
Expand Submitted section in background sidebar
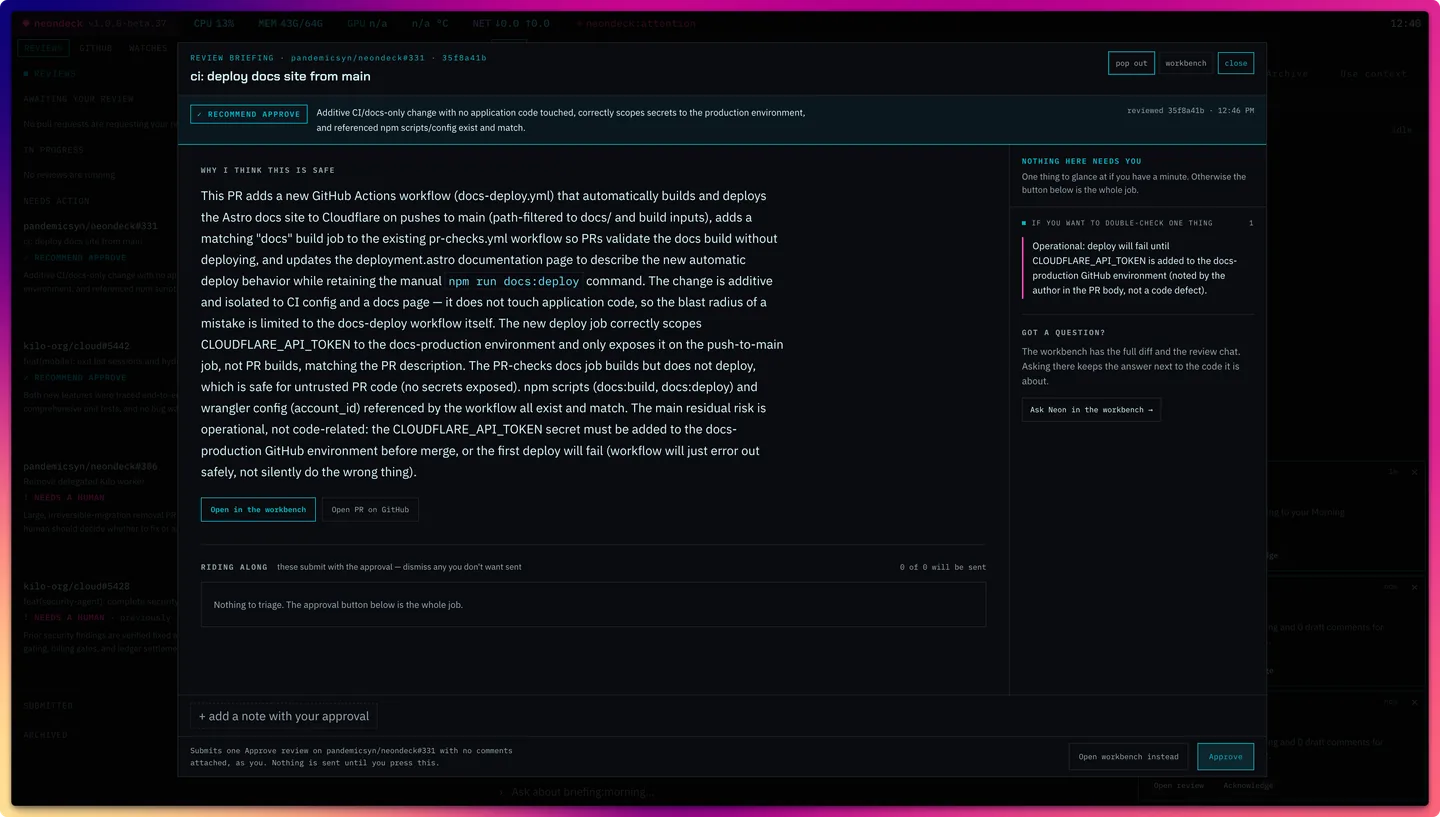(48, 705)
